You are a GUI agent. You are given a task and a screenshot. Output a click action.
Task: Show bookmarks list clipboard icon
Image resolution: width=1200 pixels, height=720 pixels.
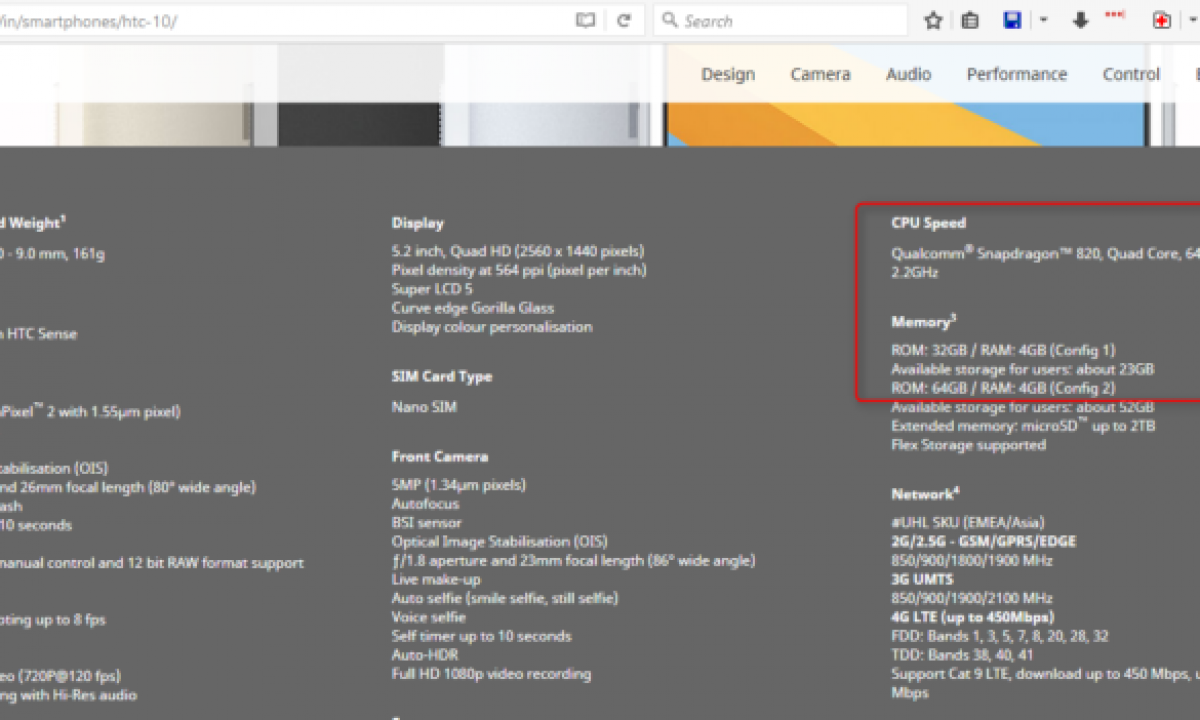[x=970, y=21]
